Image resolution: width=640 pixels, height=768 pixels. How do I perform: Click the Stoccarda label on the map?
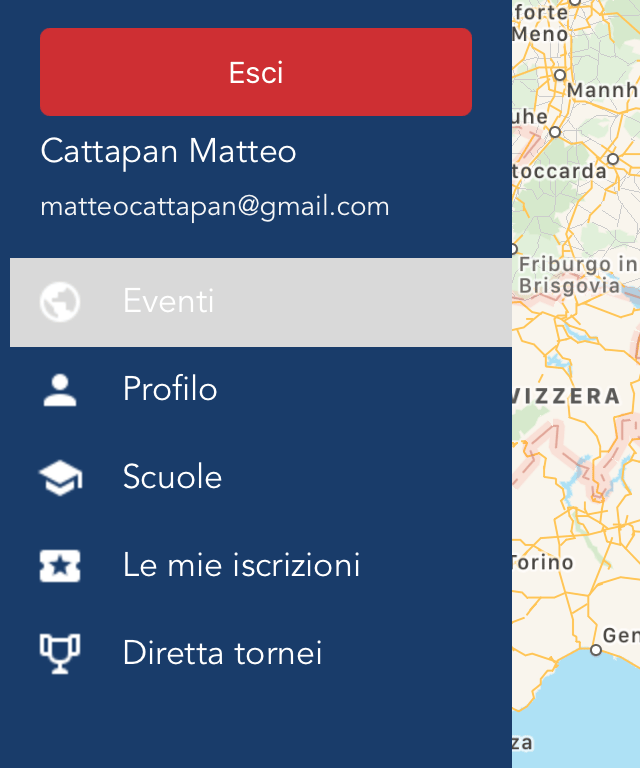coord(560,171)
